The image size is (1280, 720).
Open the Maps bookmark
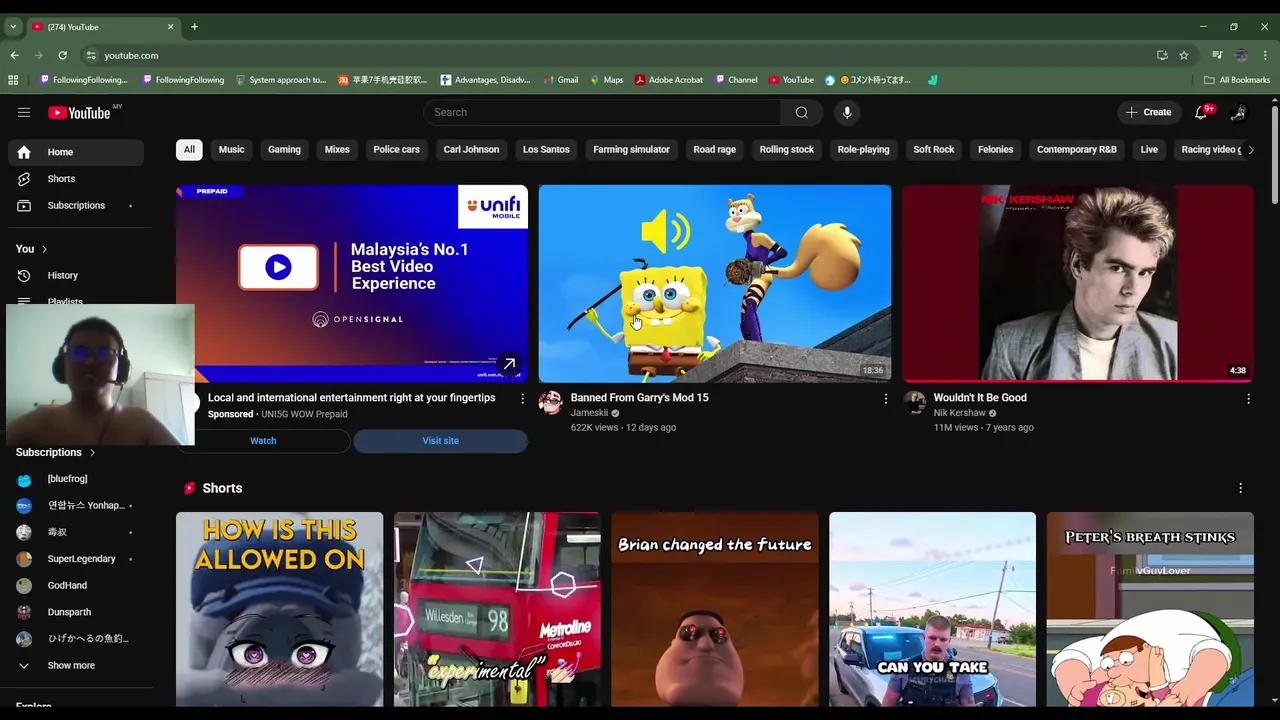coord(606,80)
